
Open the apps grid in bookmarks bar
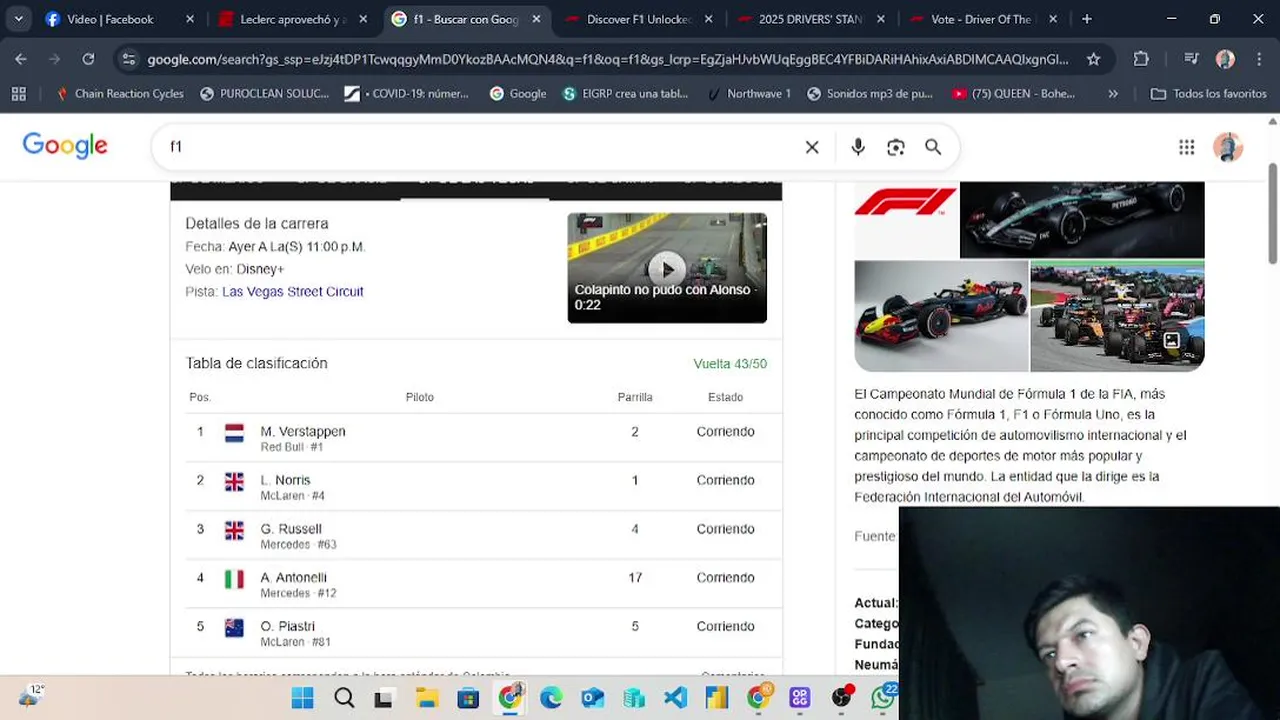18,93
